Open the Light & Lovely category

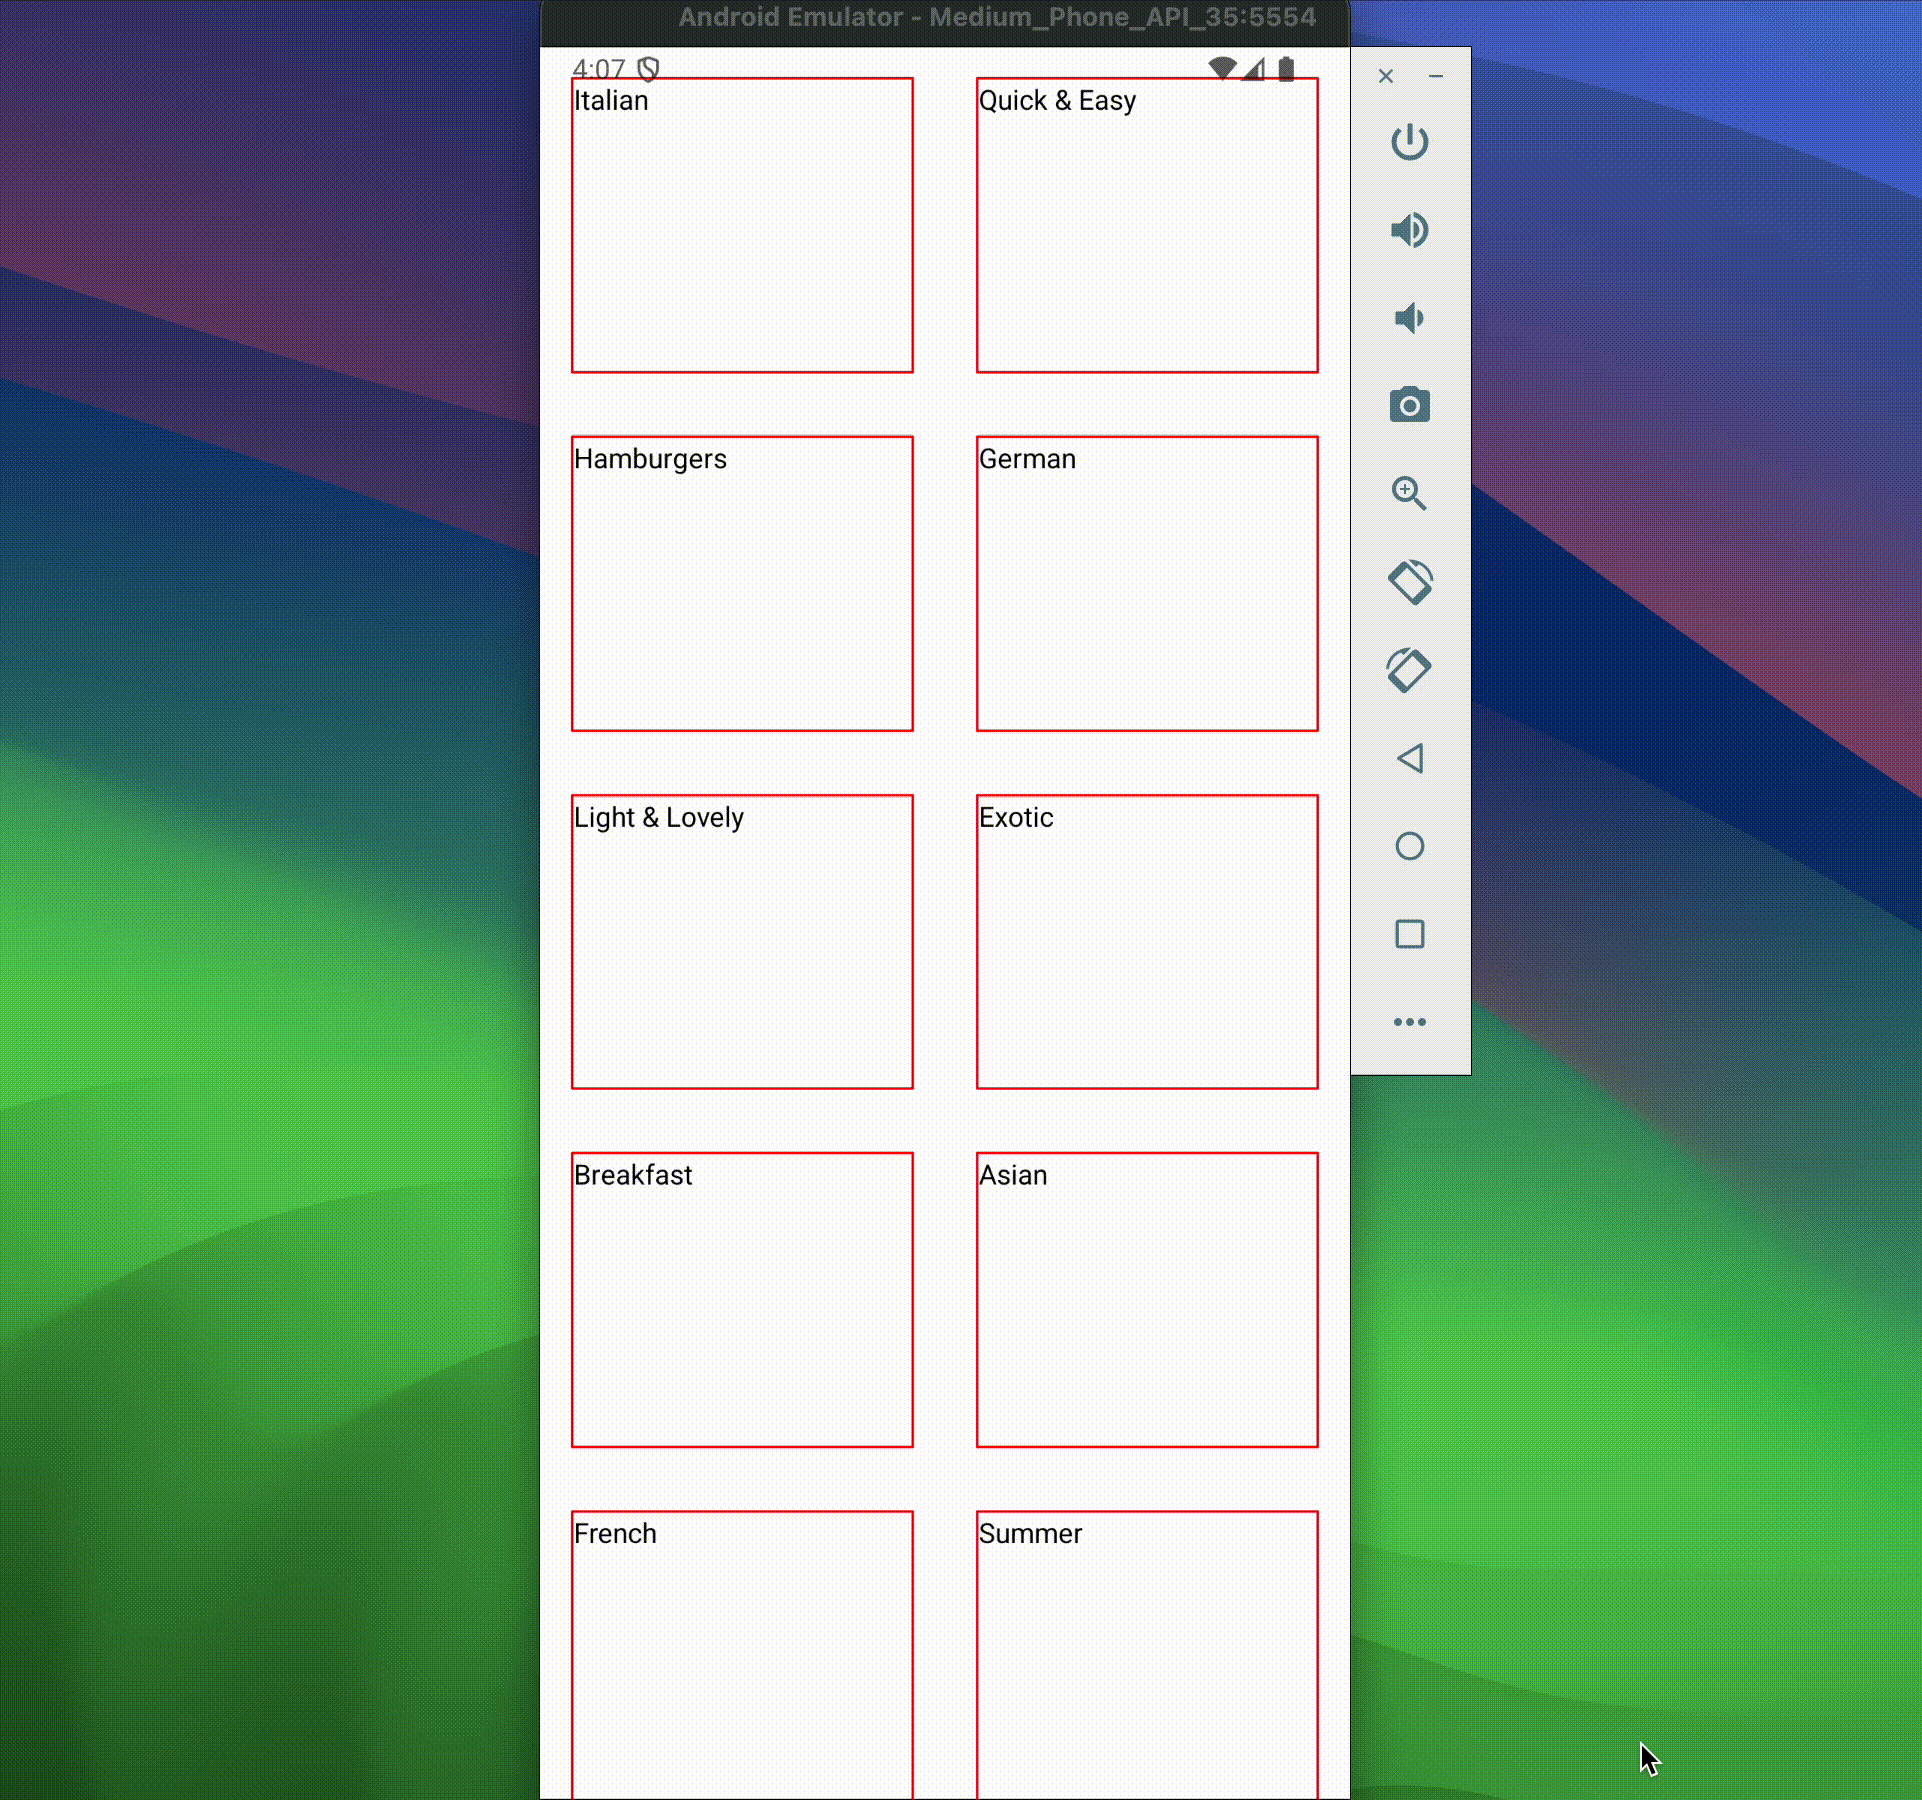tap(742, 942)
